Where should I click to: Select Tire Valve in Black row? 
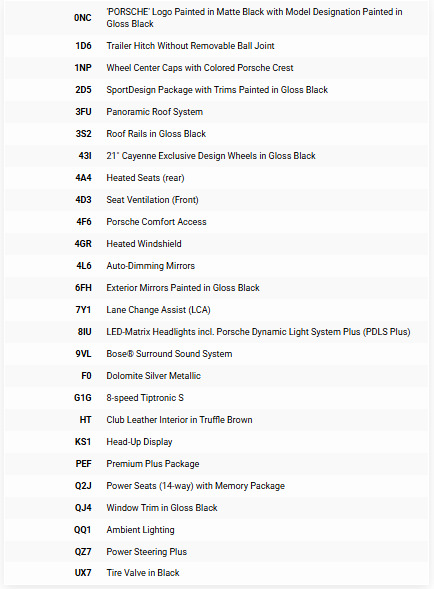pos(217,573)
